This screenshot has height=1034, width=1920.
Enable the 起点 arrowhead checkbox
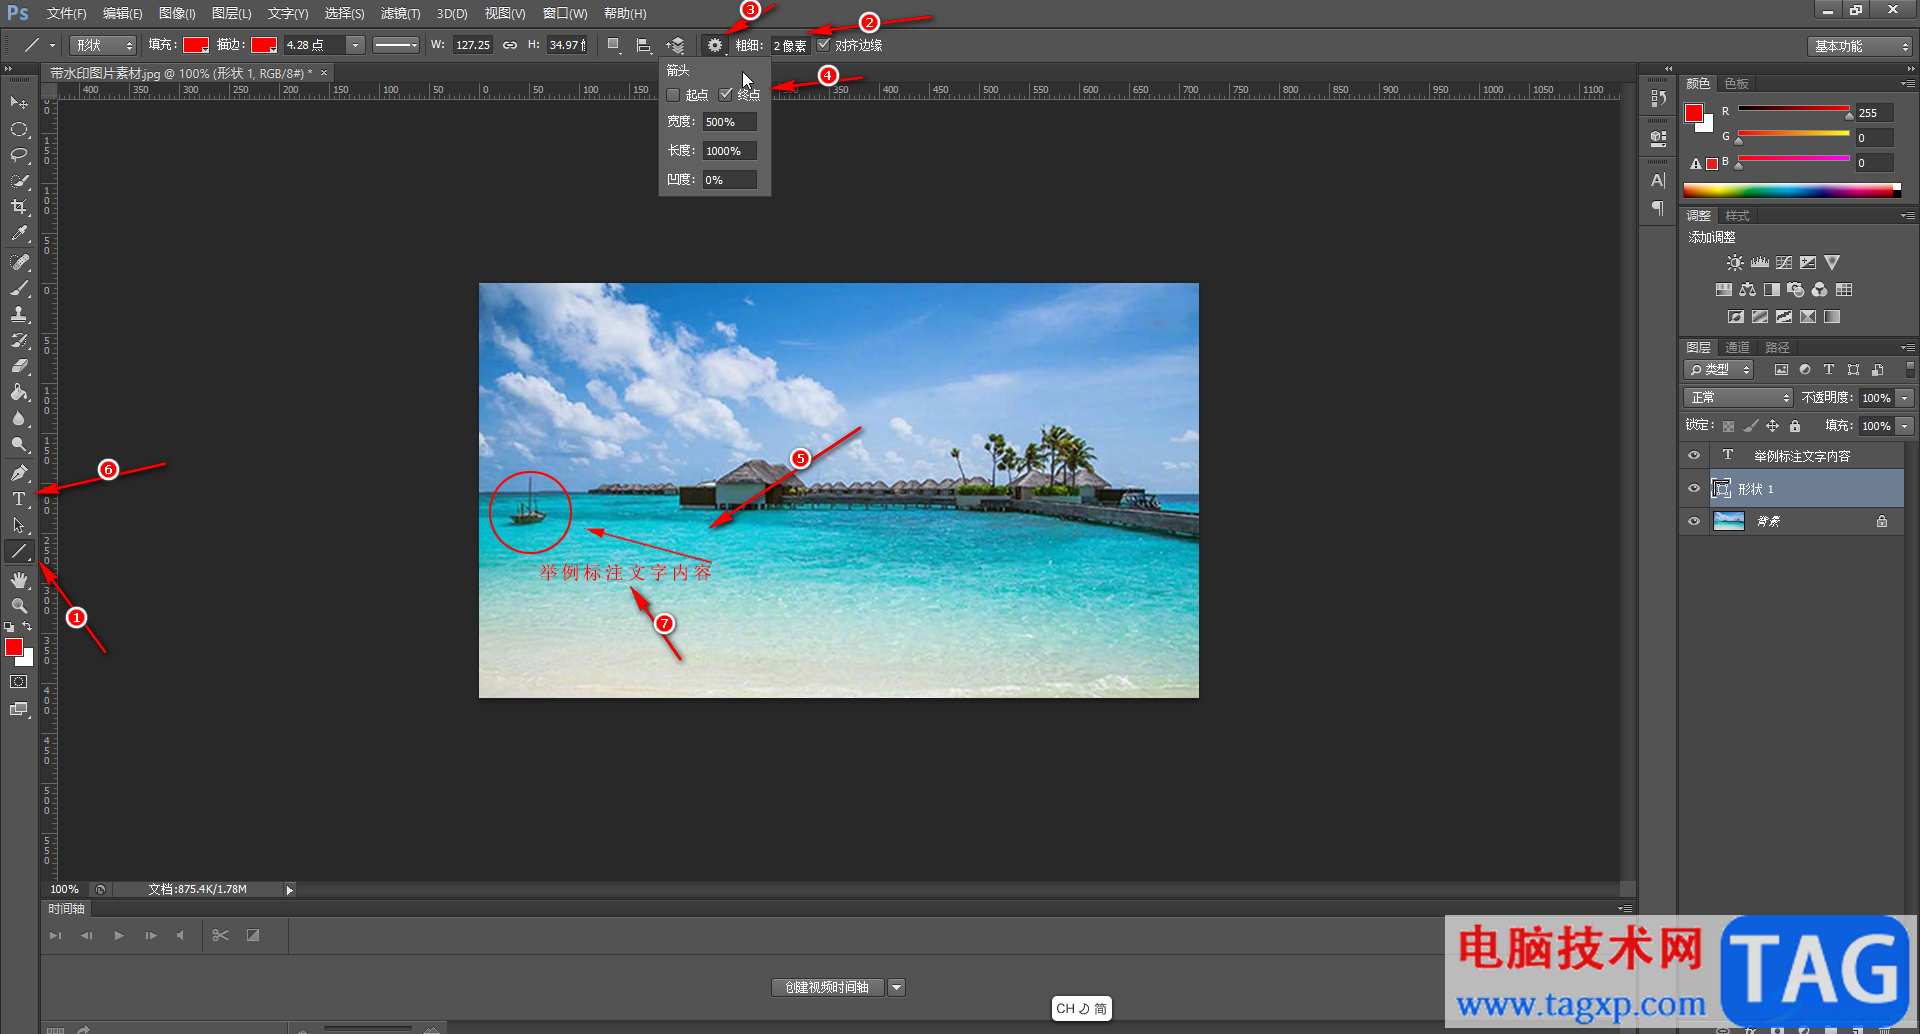673,95
